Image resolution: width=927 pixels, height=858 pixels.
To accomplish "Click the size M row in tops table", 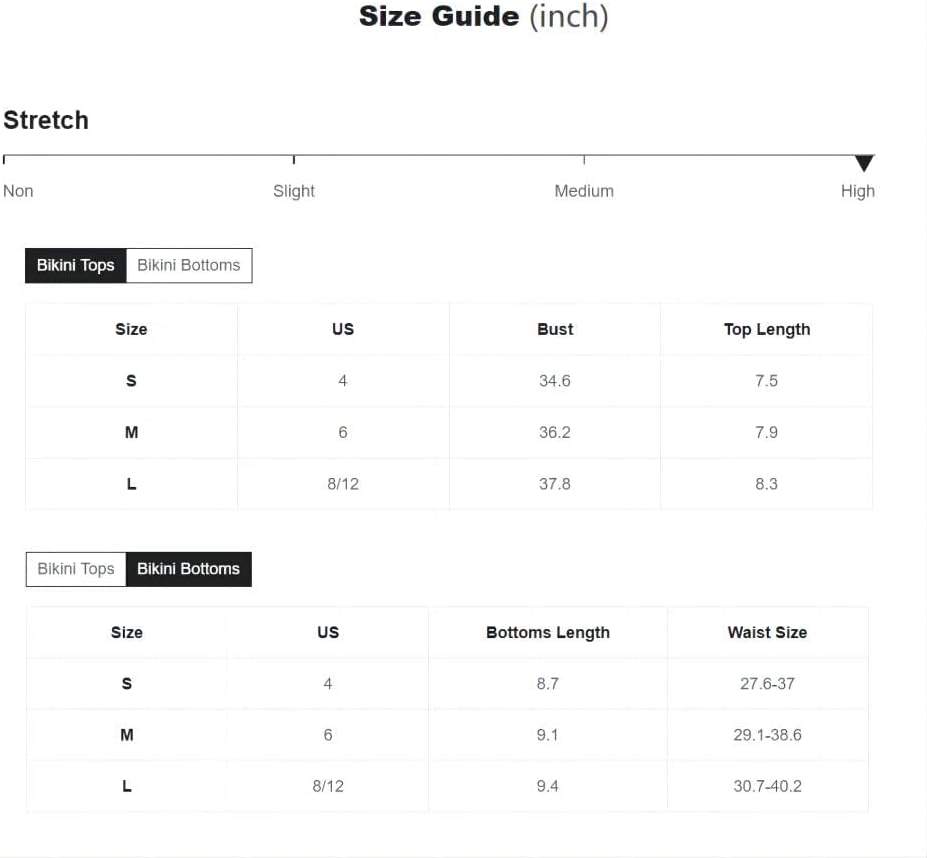I will 449,433.
